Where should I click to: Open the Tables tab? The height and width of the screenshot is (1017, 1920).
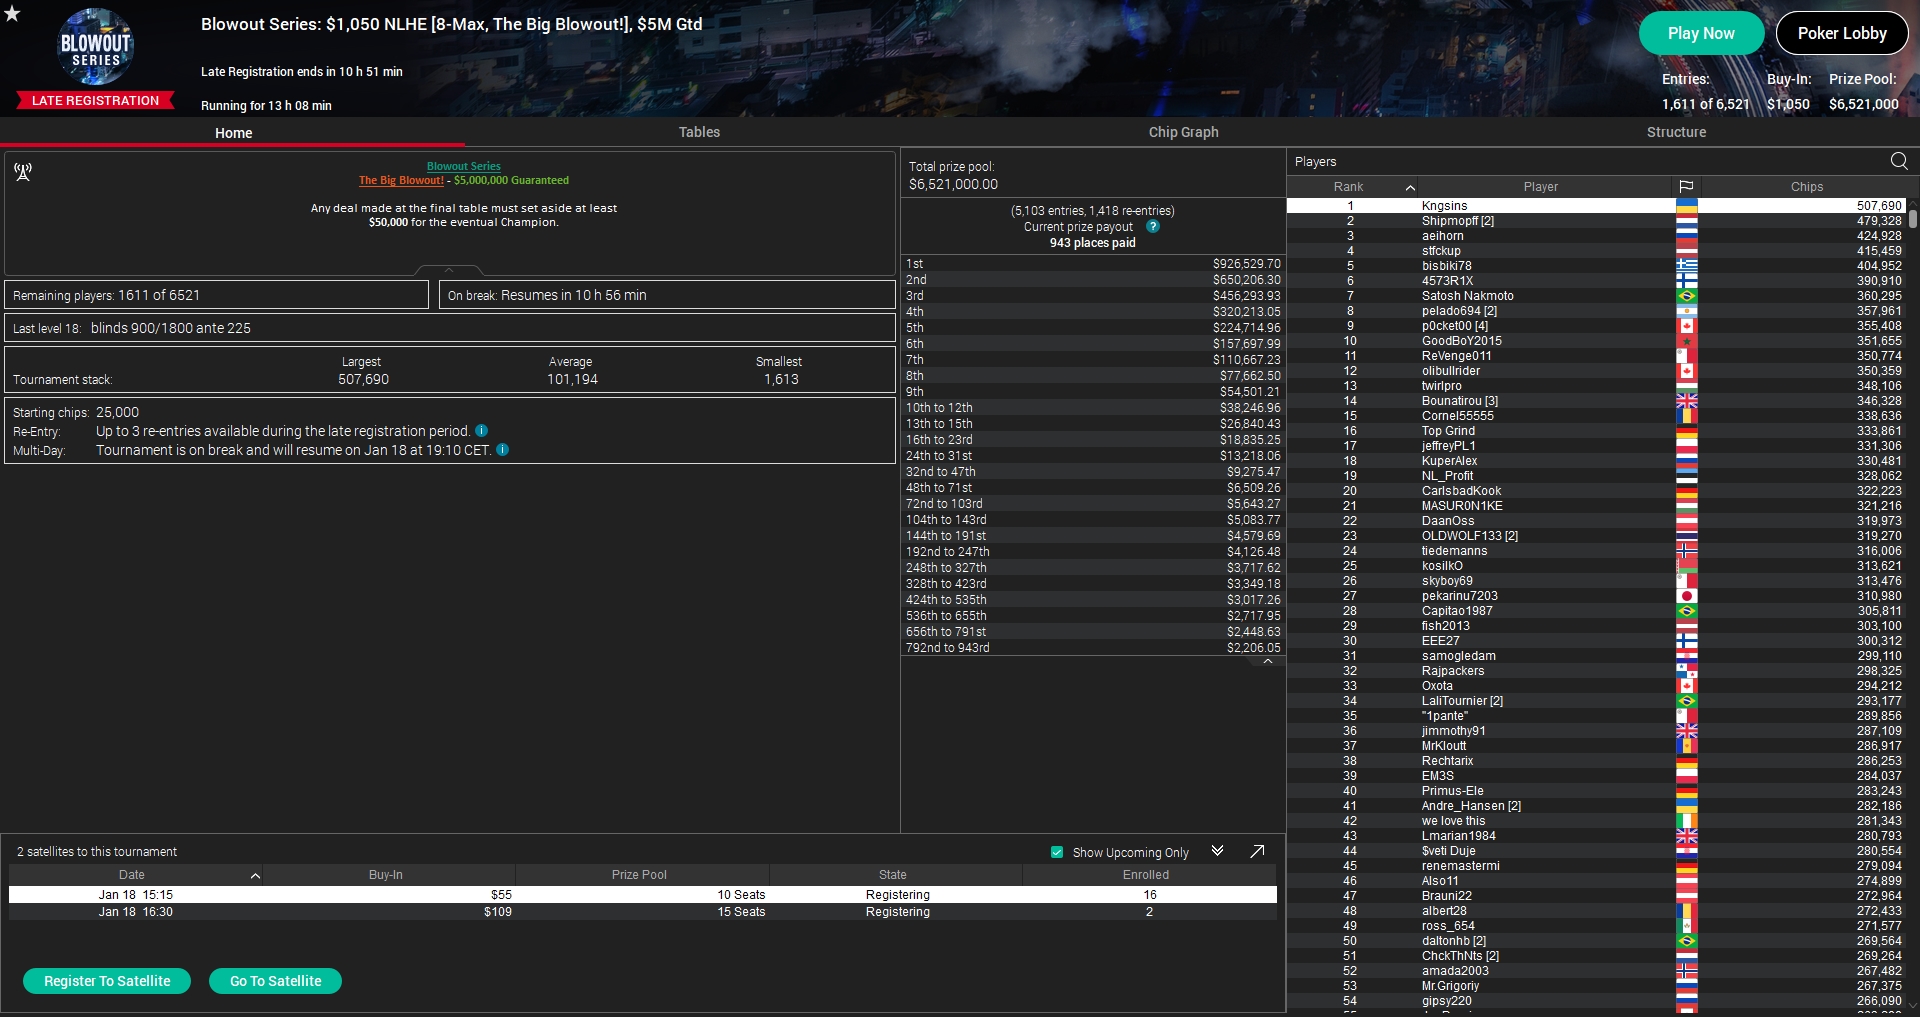coord(699,132)
